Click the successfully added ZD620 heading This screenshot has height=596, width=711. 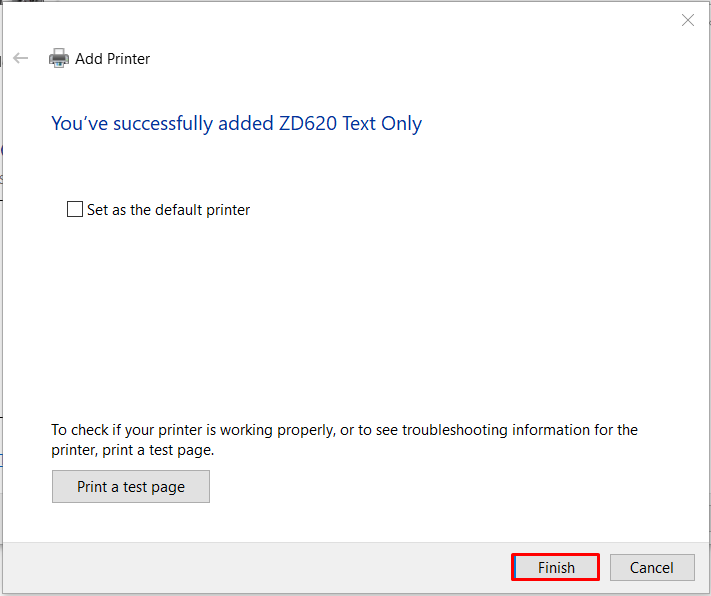[x=236, y=124]
